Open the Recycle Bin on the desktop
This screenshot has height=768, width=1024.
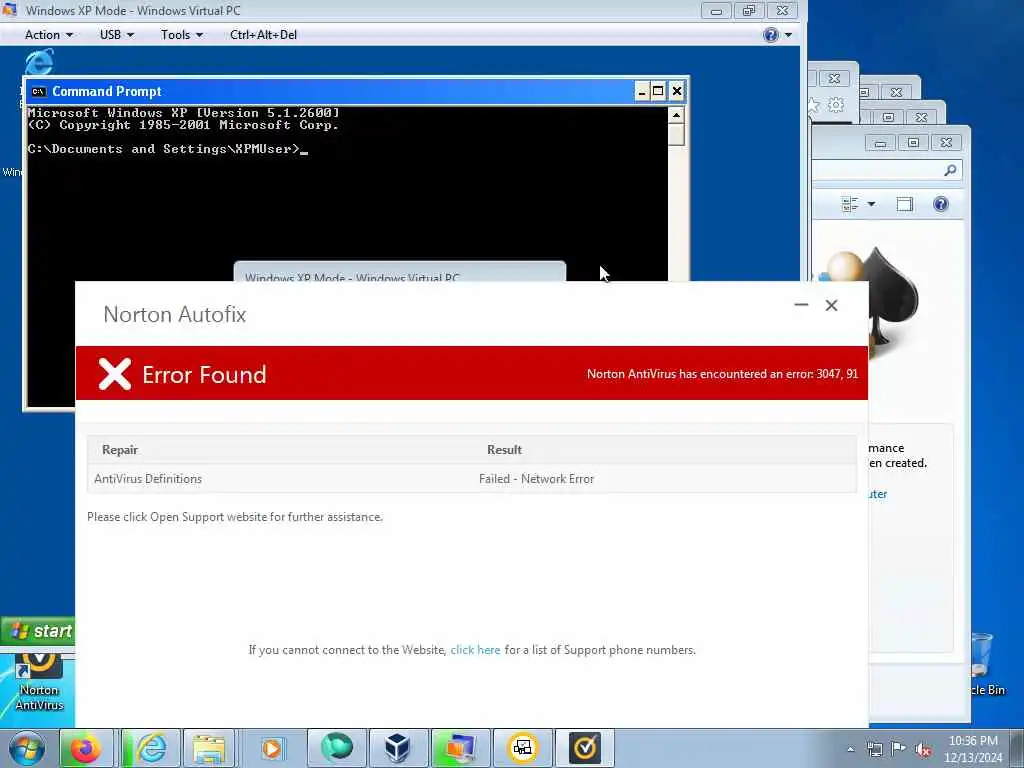pyautogui.click(x=984, y=663)
